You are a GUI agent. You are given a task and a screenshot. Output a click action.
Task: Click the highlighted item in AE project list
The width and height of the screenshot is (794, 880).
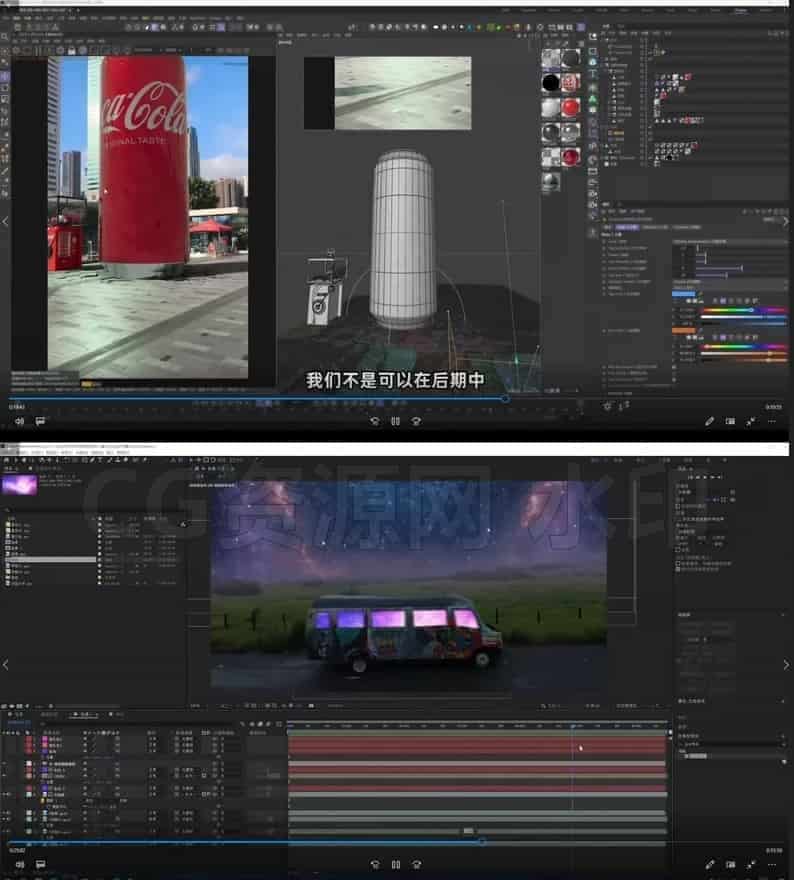[x=51, y=560]
